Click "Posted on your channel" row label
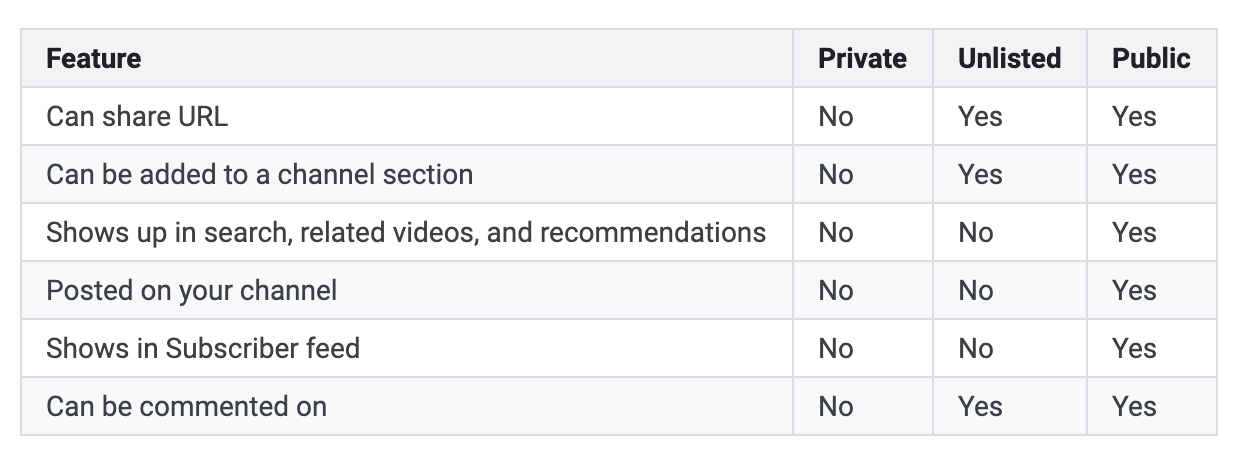Image resolution: width=1234 pixels, height=452 pixels. pyautogui.click(x=191, y=290)
